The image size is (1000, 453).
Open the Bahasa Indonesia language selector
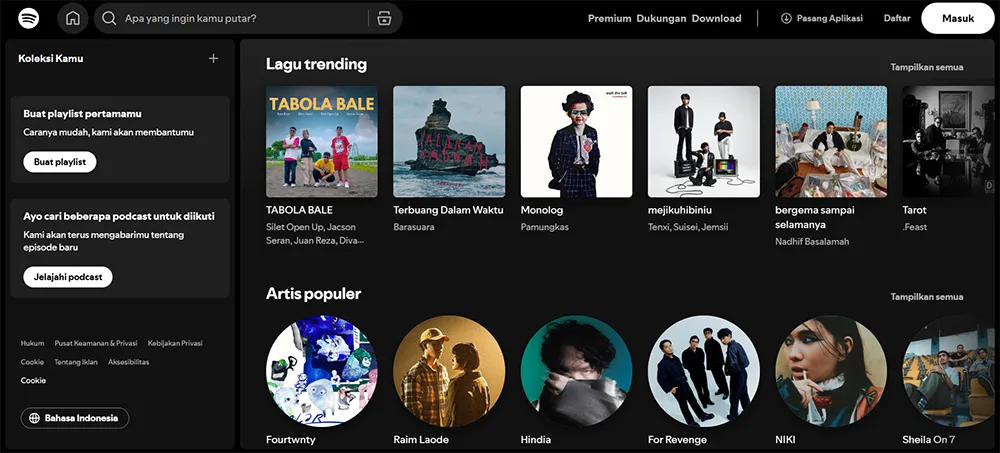coord(75,419)
